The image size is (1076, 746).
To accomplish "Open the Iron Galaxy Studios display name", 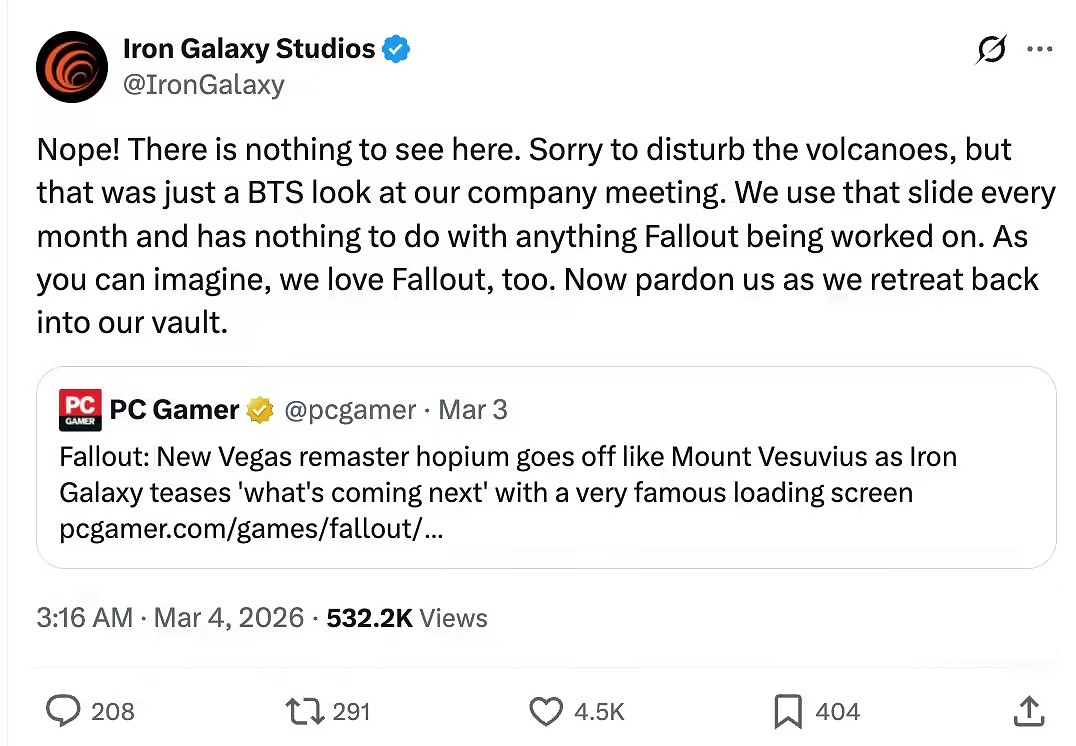I will pos(248,48).
